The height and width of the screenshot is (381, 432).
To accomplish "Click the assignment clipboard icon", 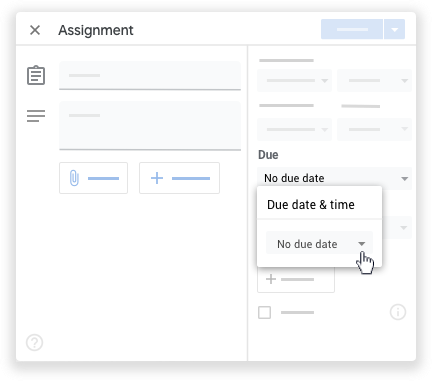I will pyautogui.click(x=36, y=75).
